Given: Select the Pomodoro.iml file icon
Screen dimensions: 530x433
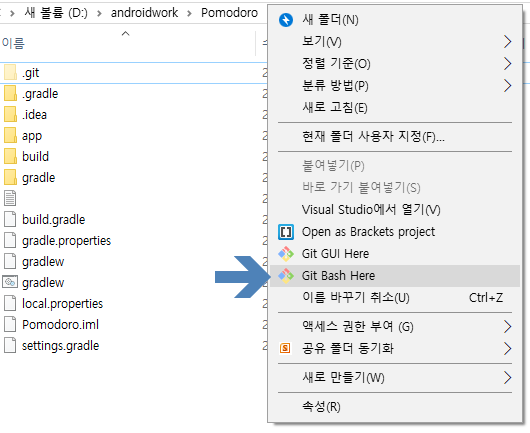Looking at the screenshot, I should pyautogui.click(x=10, y=324).
